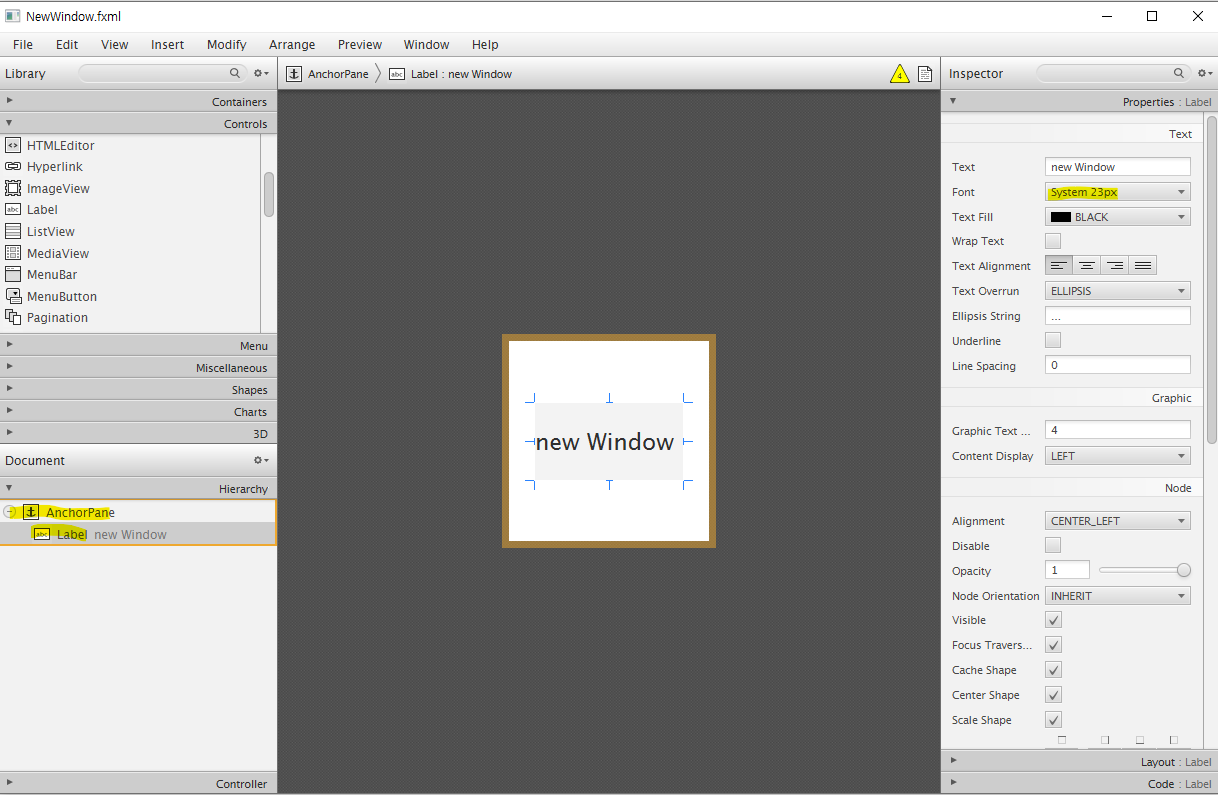
Task: Open the File menu
Action: (23, 44)
